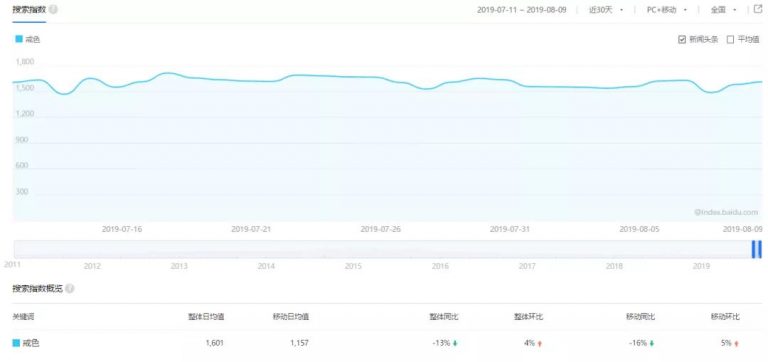Enable the 平均值 checkbox
This screenshot has height=362, width=768.
coord(730,40)
